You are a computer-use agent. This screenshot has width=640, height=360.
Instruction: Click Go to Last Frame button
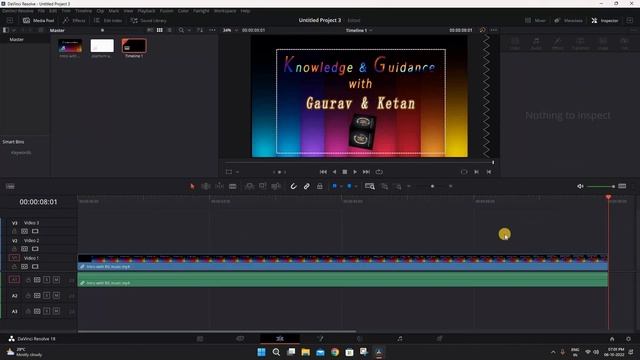tap(366, 172)
